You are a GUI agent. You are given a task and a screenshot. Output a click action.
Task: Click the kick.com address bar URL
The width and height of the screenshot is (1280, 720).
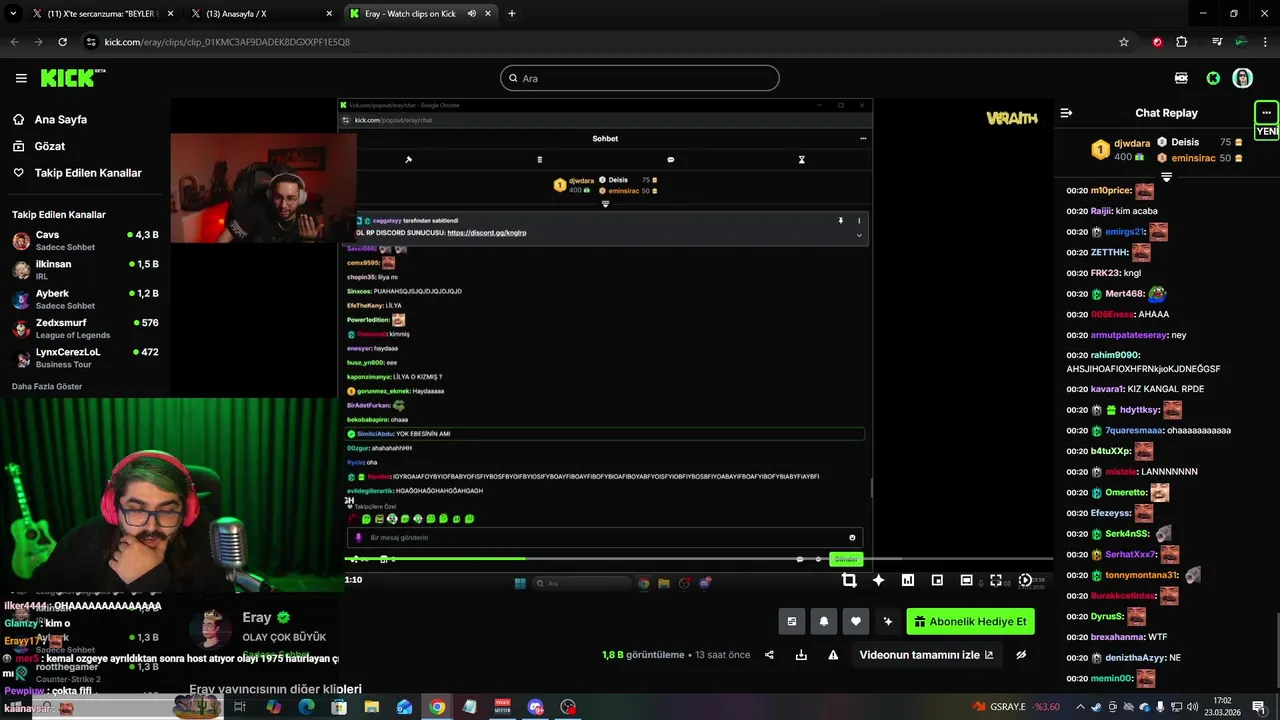(x=227, y=42)
